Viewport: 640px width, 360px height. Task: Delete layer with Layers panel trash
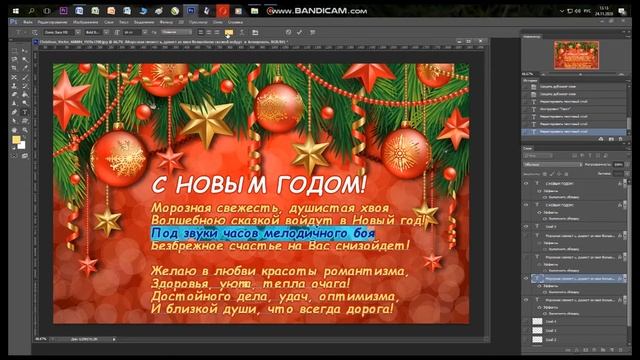point(621,350)
